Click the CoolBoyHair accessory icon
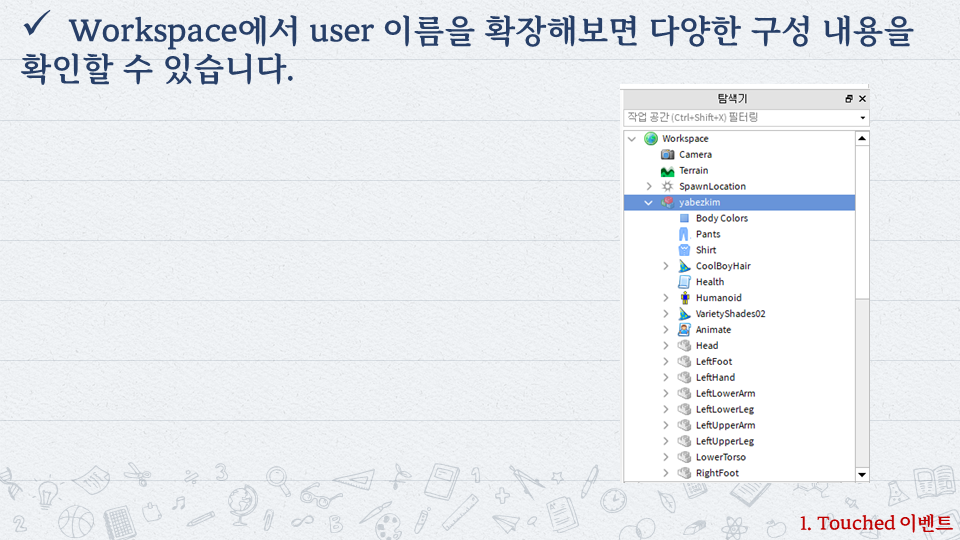960x540 pixels. 684,266
